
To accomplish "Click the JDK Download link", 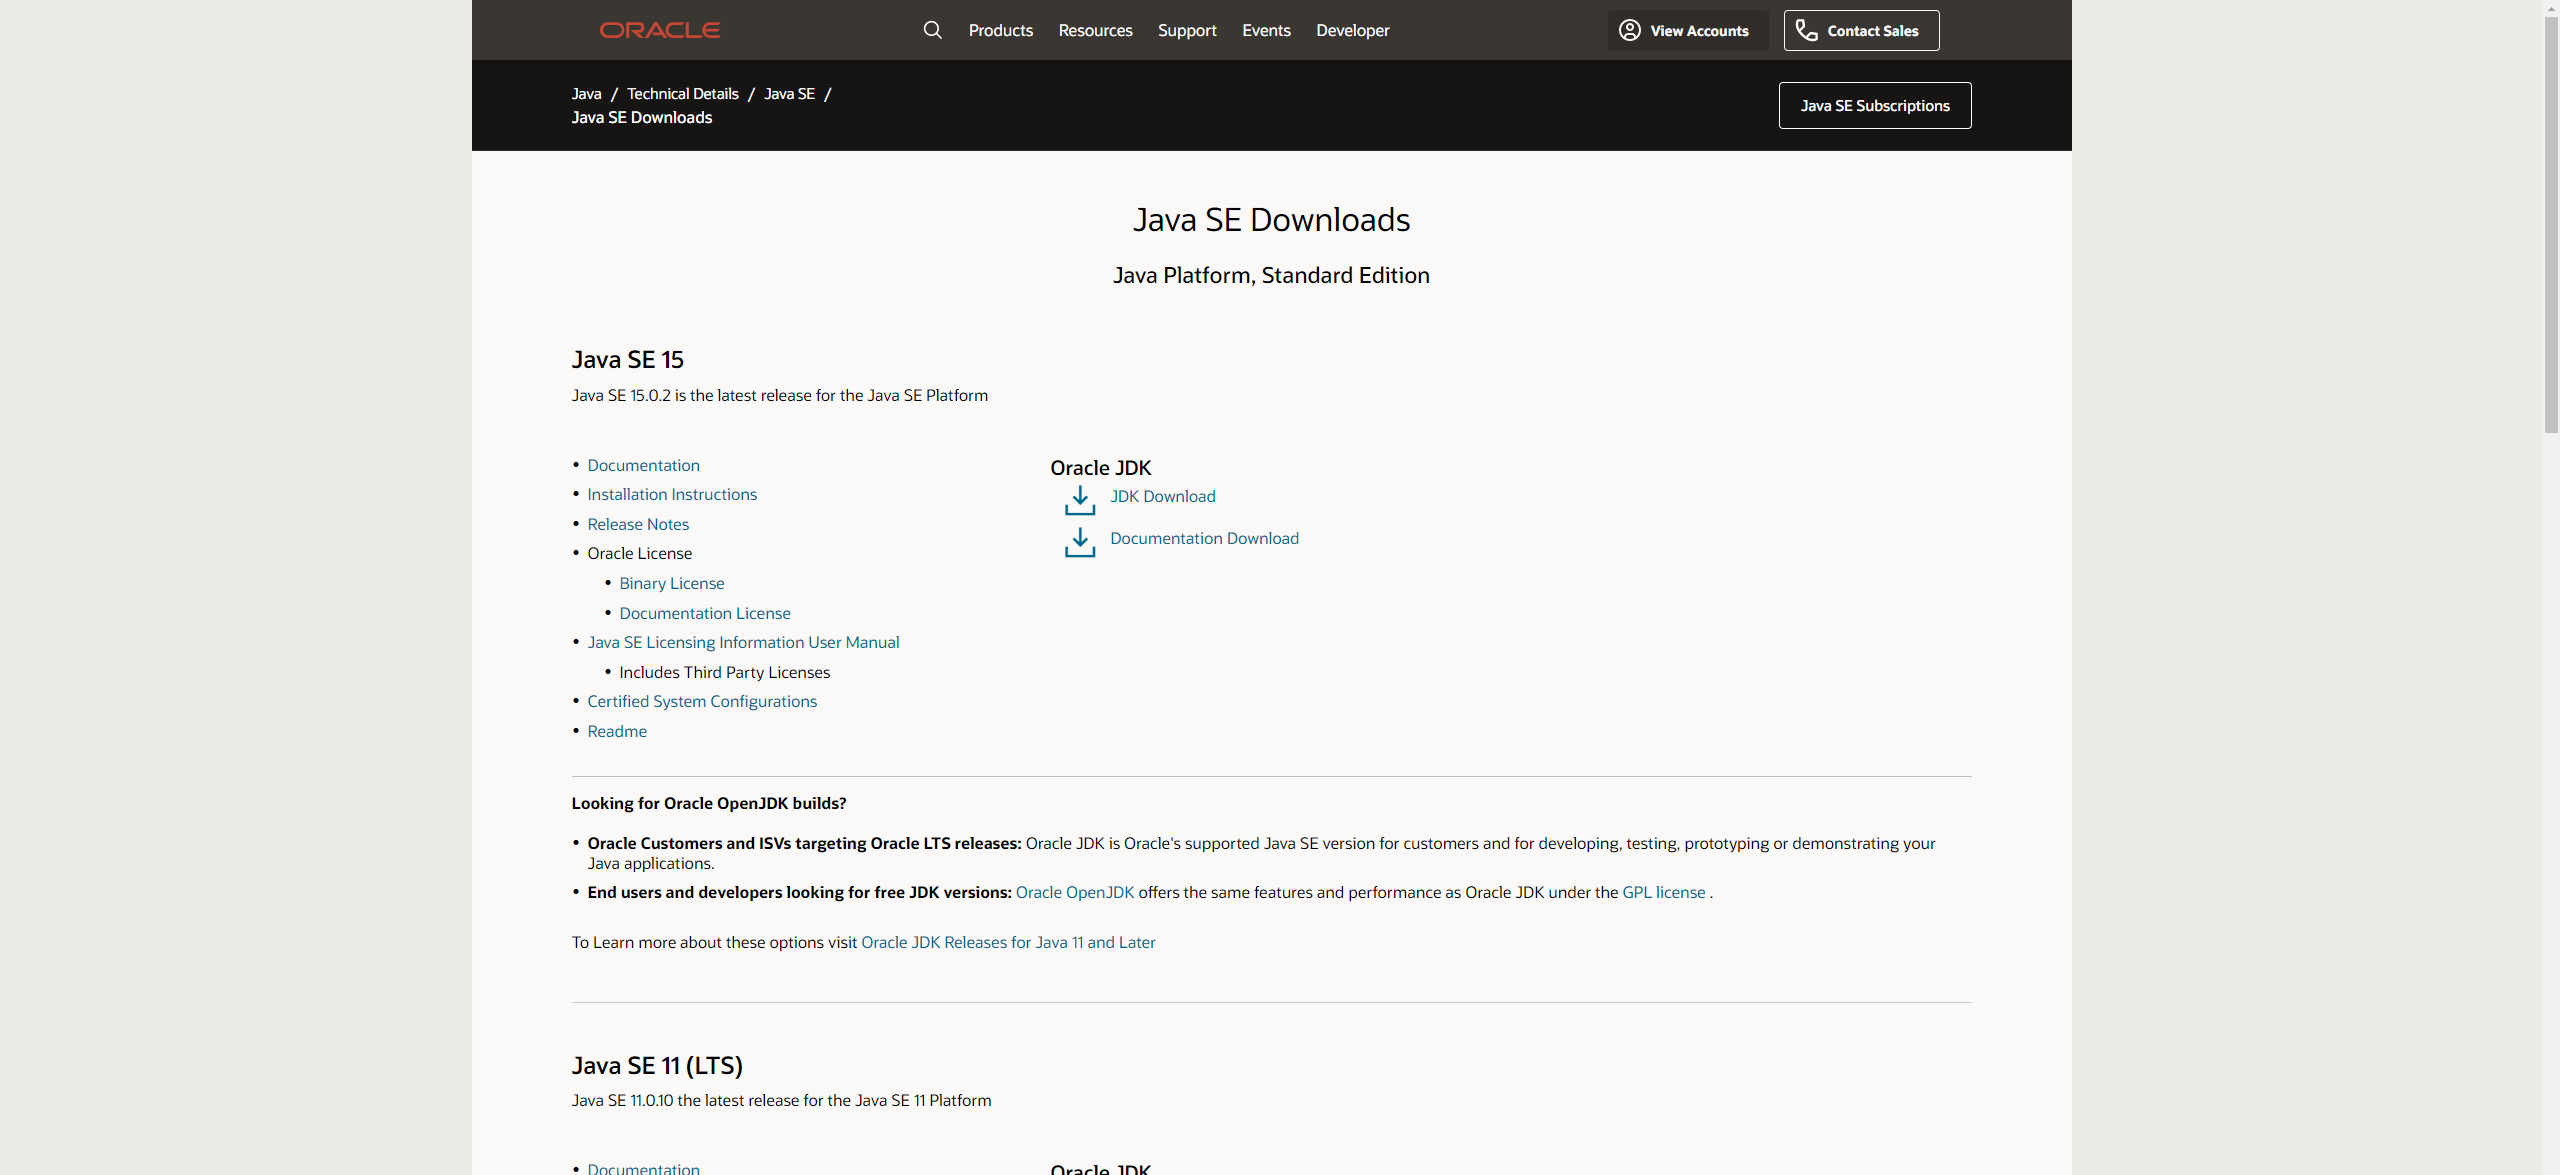I will (1162, 496).
